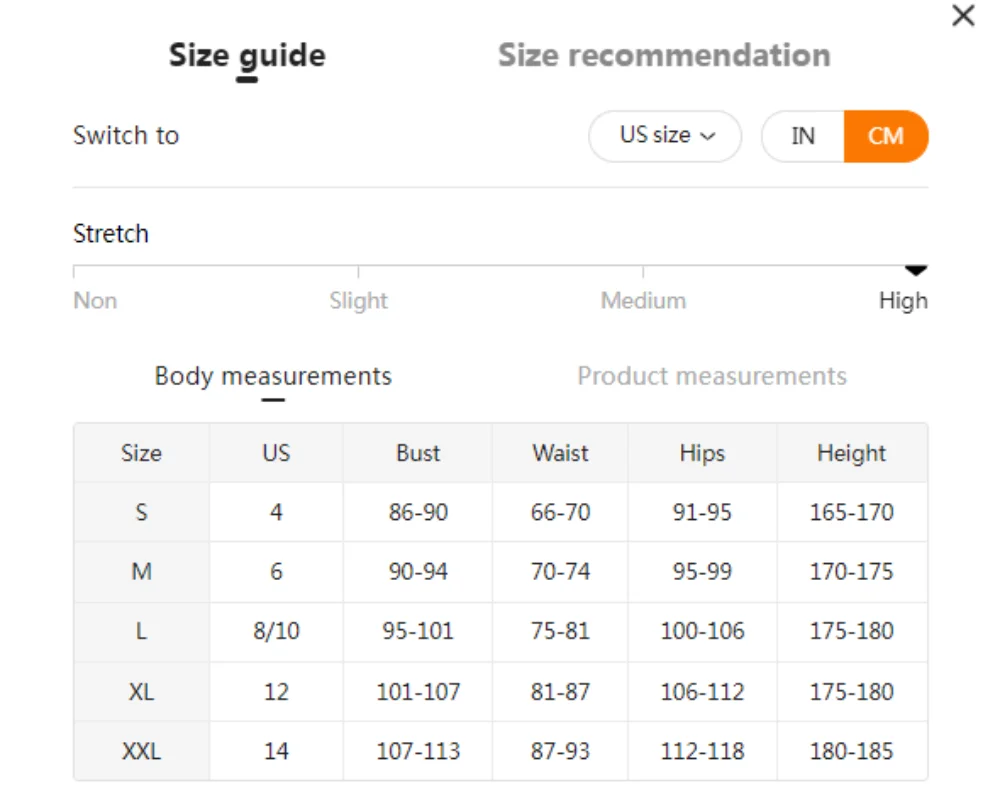Click the Hips column header
This screenshot has width=1000, height=800.
(702, 453)
